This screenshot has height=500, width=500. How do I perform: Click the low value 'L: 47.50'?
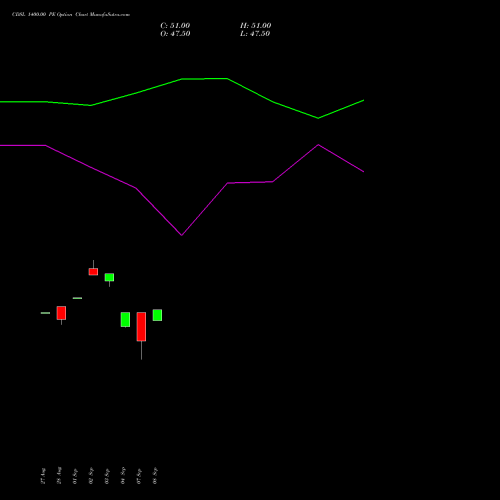255,34
